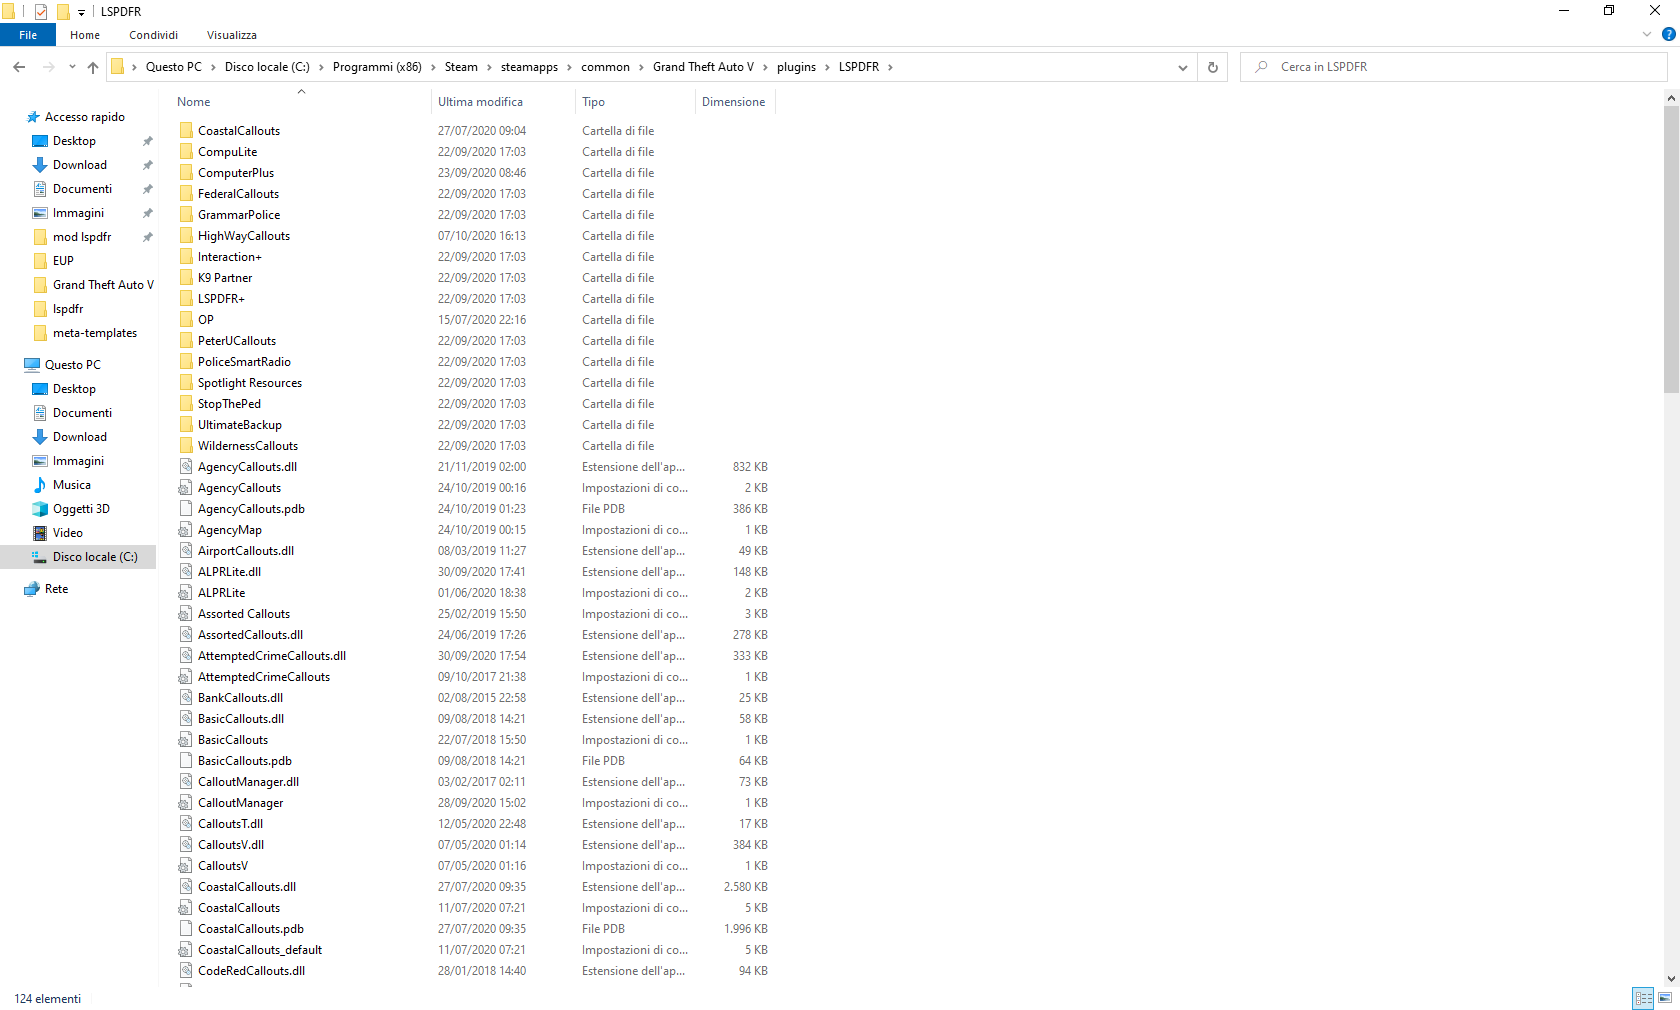Screen dimensions: 1680x1010
Task: Select the AttemptedCrimeCallouts.dll file name
Action: pyautogui.click(x=272, y=656)
